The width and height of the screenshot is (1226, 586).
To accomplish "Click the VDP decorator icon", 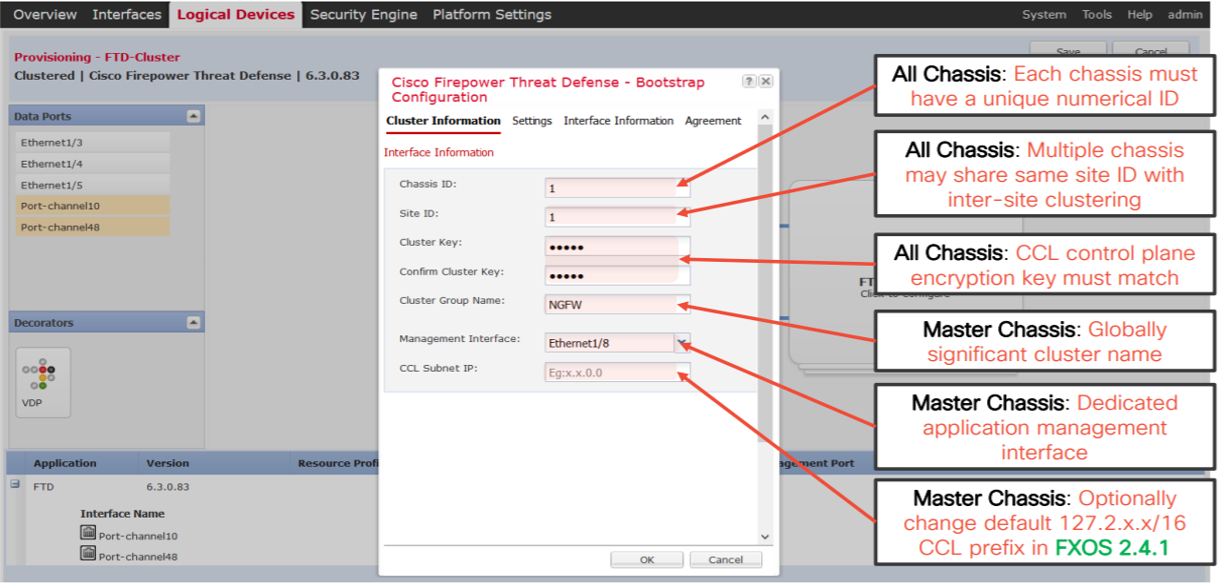I will pyautogui.click(x=42, y=381).
